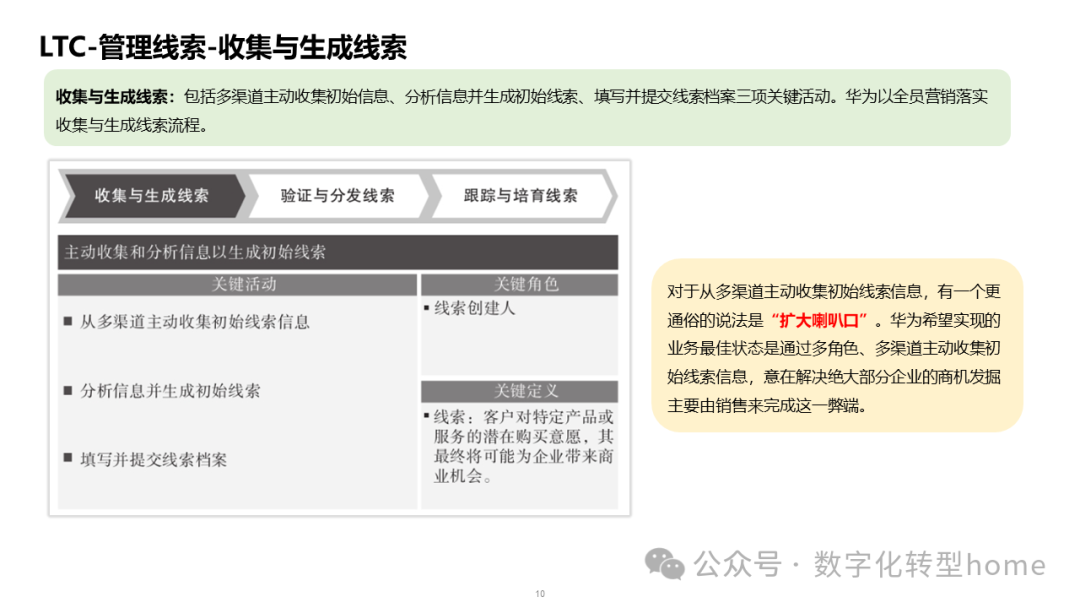Viewport: 1080px width, 608px height.
Task: Click the bullet '从多渠道主动收集初始线索信息'
Action: click(x=194, y=322)
